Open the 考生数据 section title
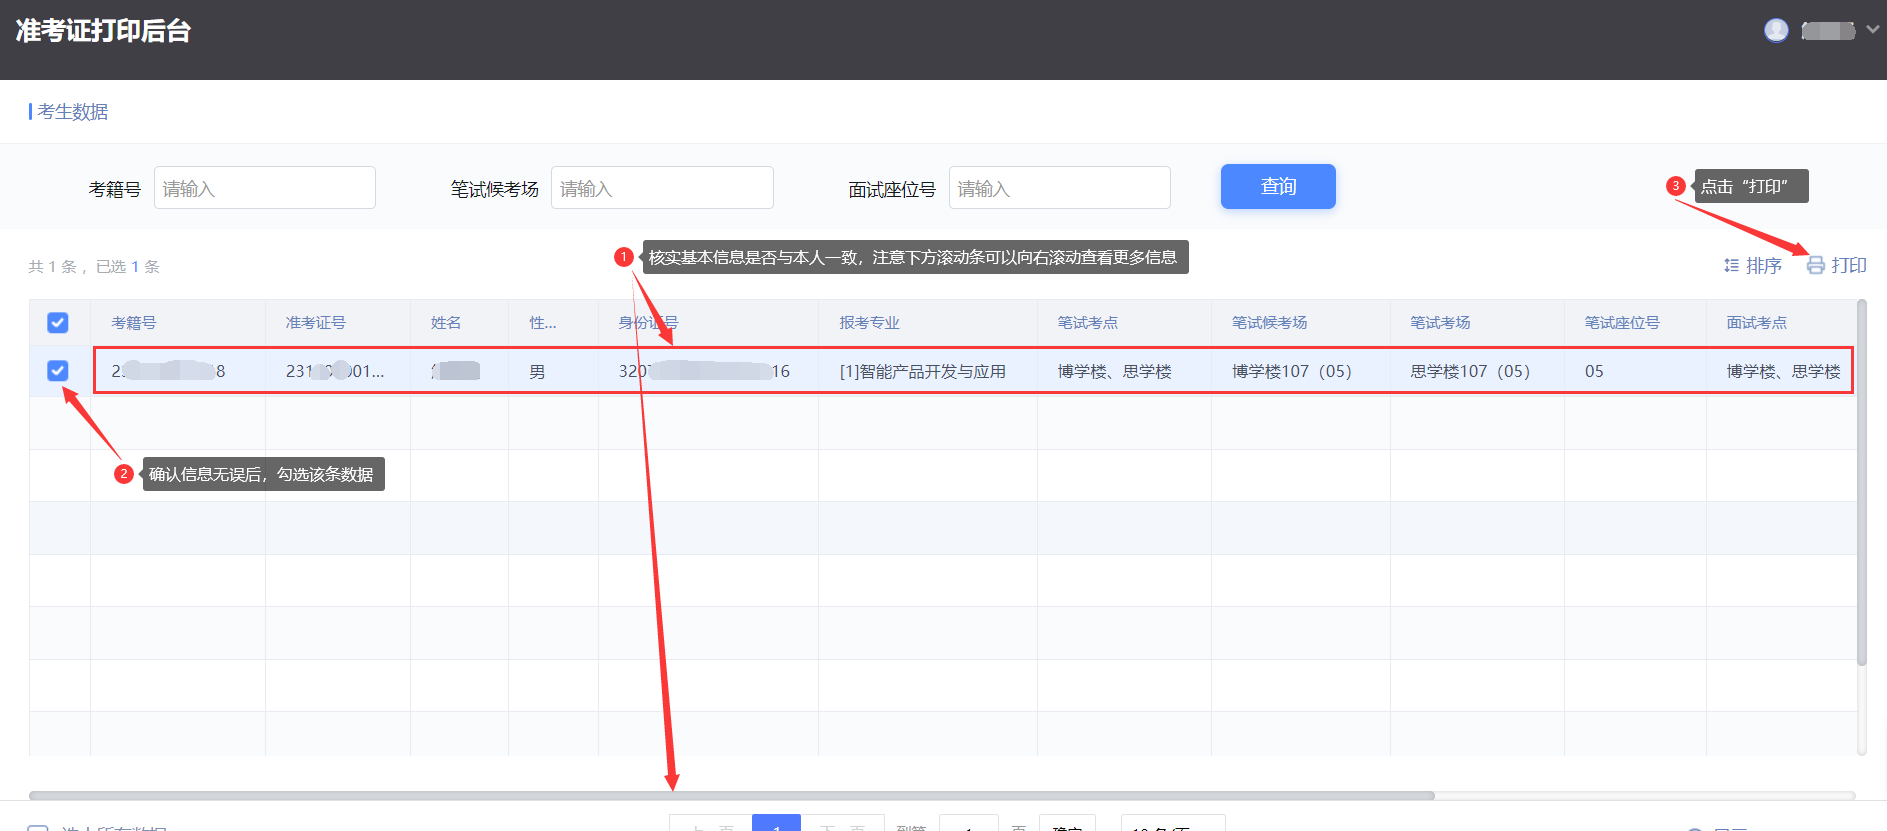This screenshot has width=1887, height=831. 72,112
